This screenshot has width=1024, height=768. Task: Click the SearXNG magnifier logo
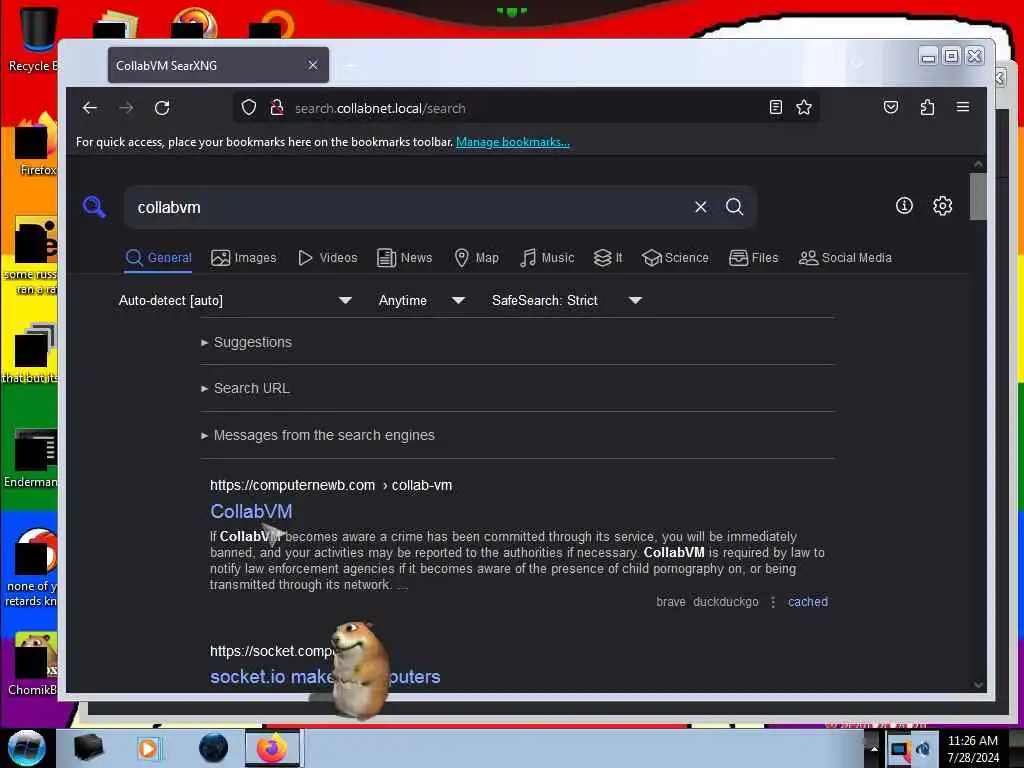94,206
